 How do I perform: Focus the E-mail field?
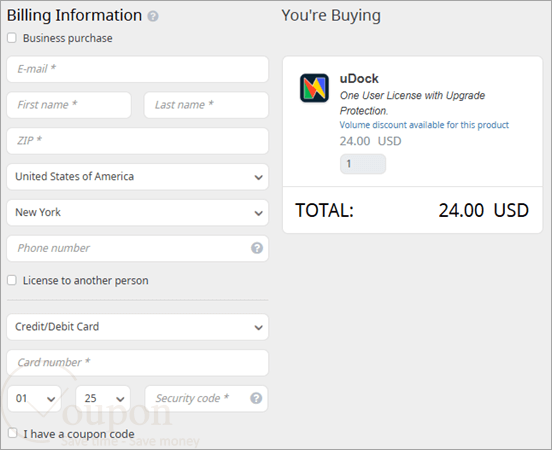[138, 69]
